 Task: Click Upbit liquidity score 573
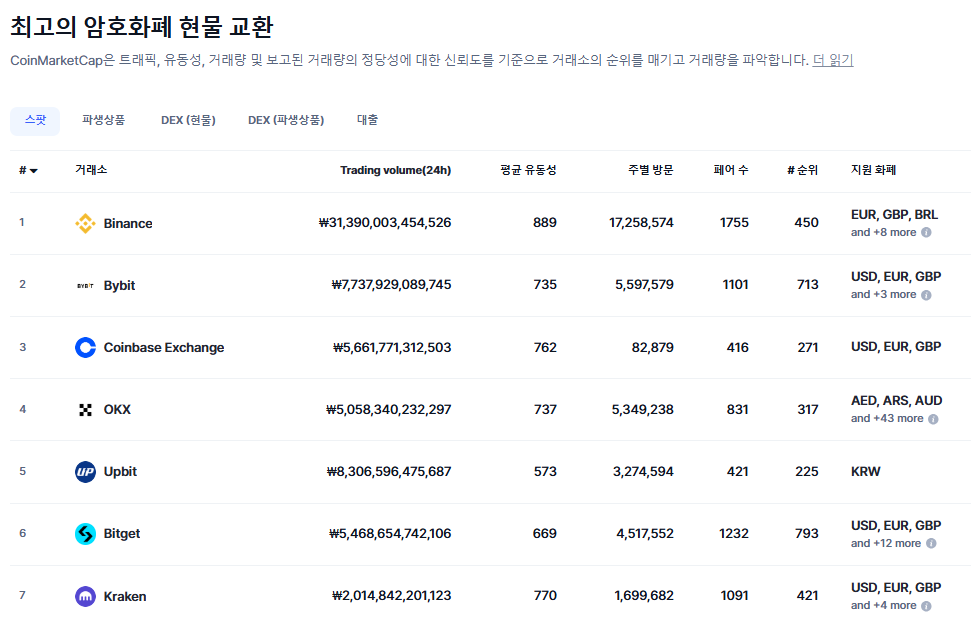click(x=545, y=472)
